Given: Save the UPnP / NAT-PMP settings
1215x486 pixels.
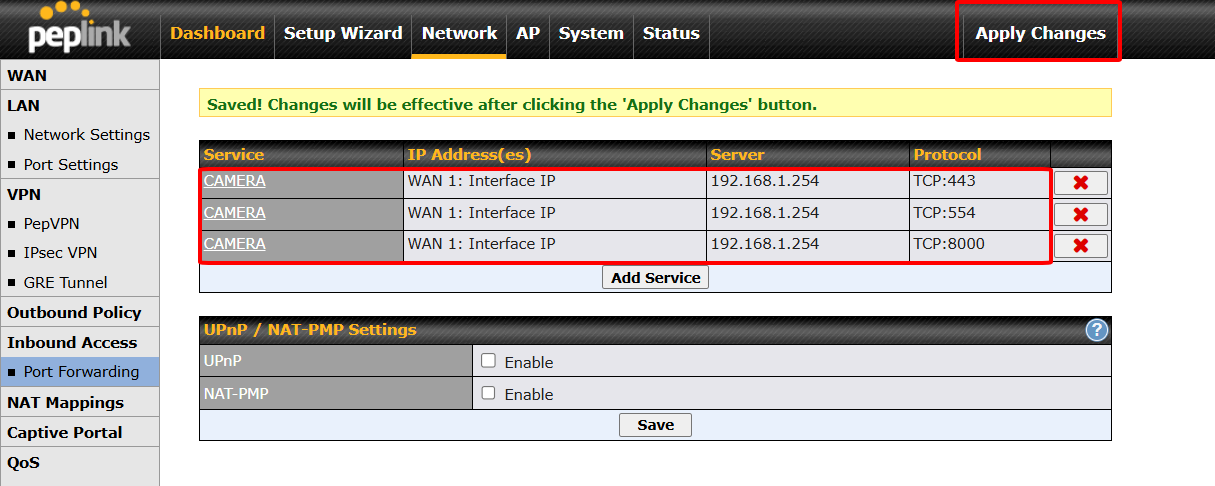Looking at the screenshot, I should (655, 425).
